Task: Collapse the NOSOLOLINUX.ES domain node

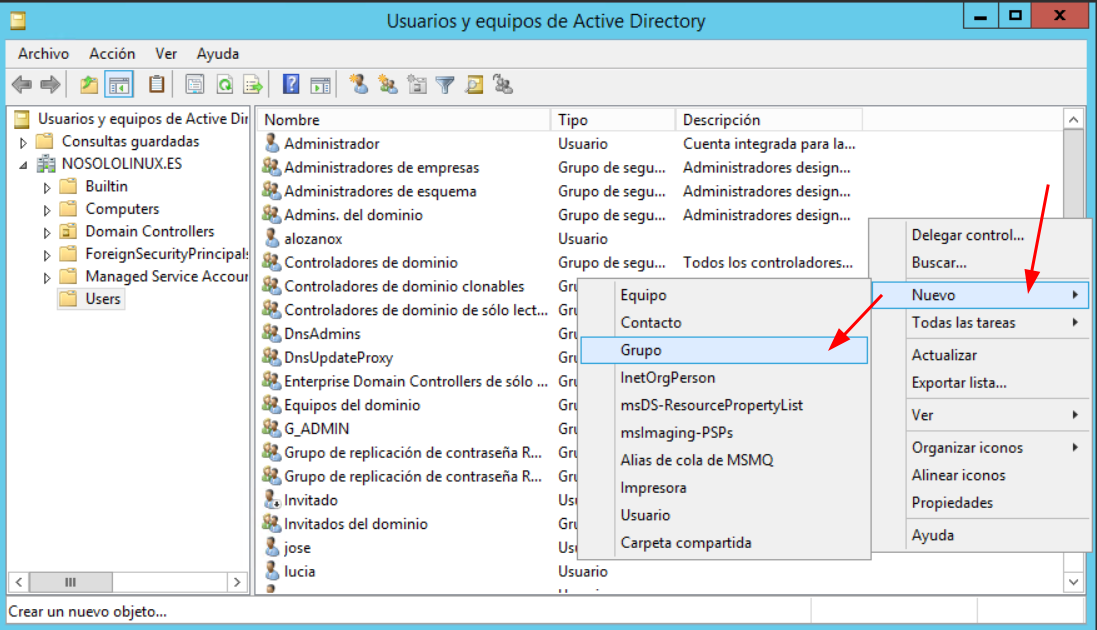Action: (x=24, y=164)
